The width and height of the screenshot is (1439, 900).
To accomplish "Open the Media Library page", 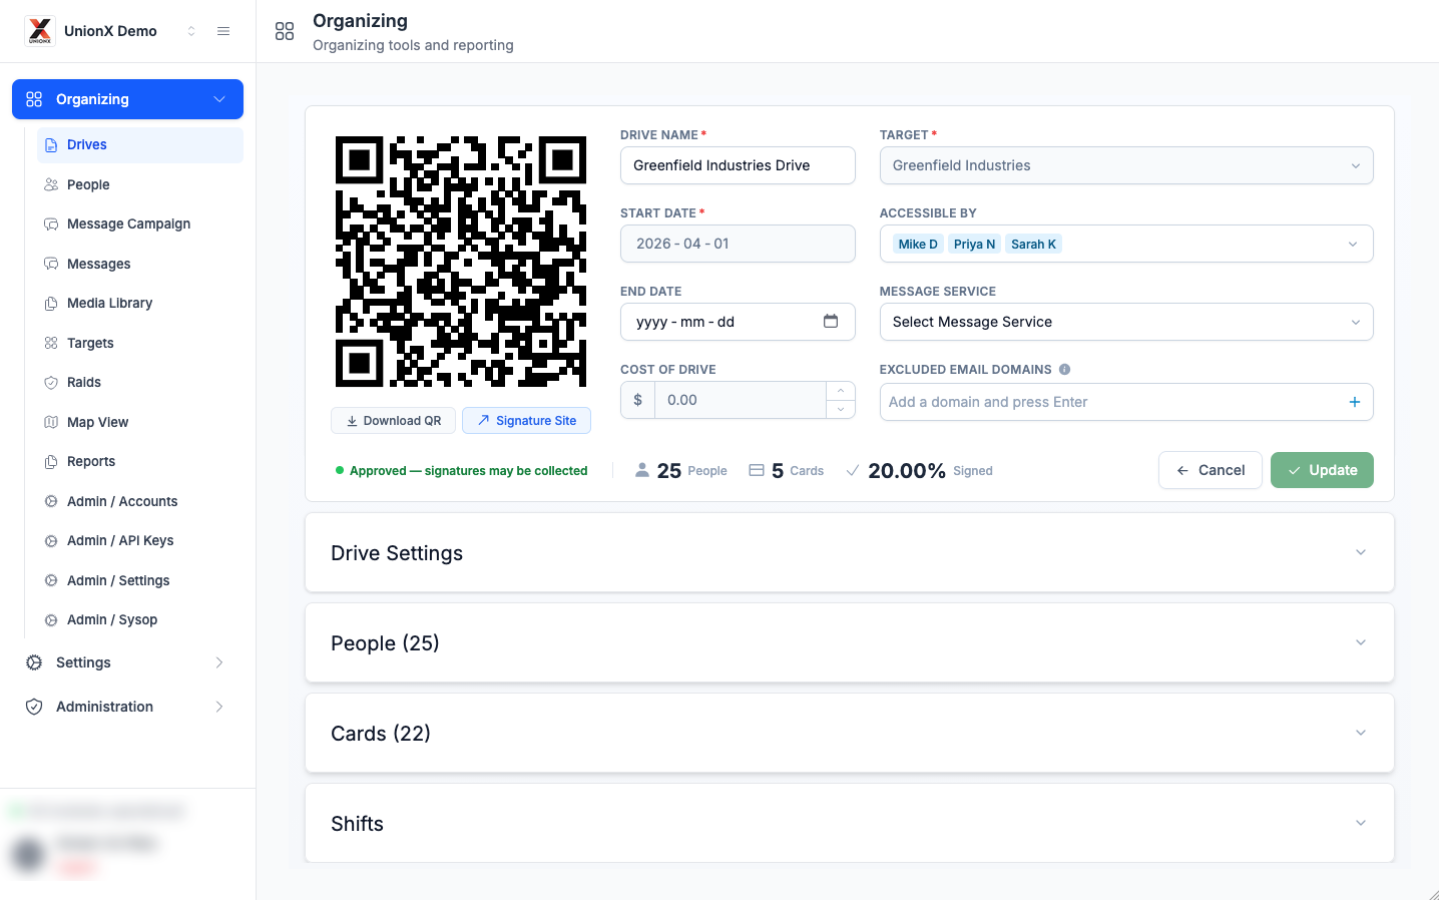I will [140, 303].
